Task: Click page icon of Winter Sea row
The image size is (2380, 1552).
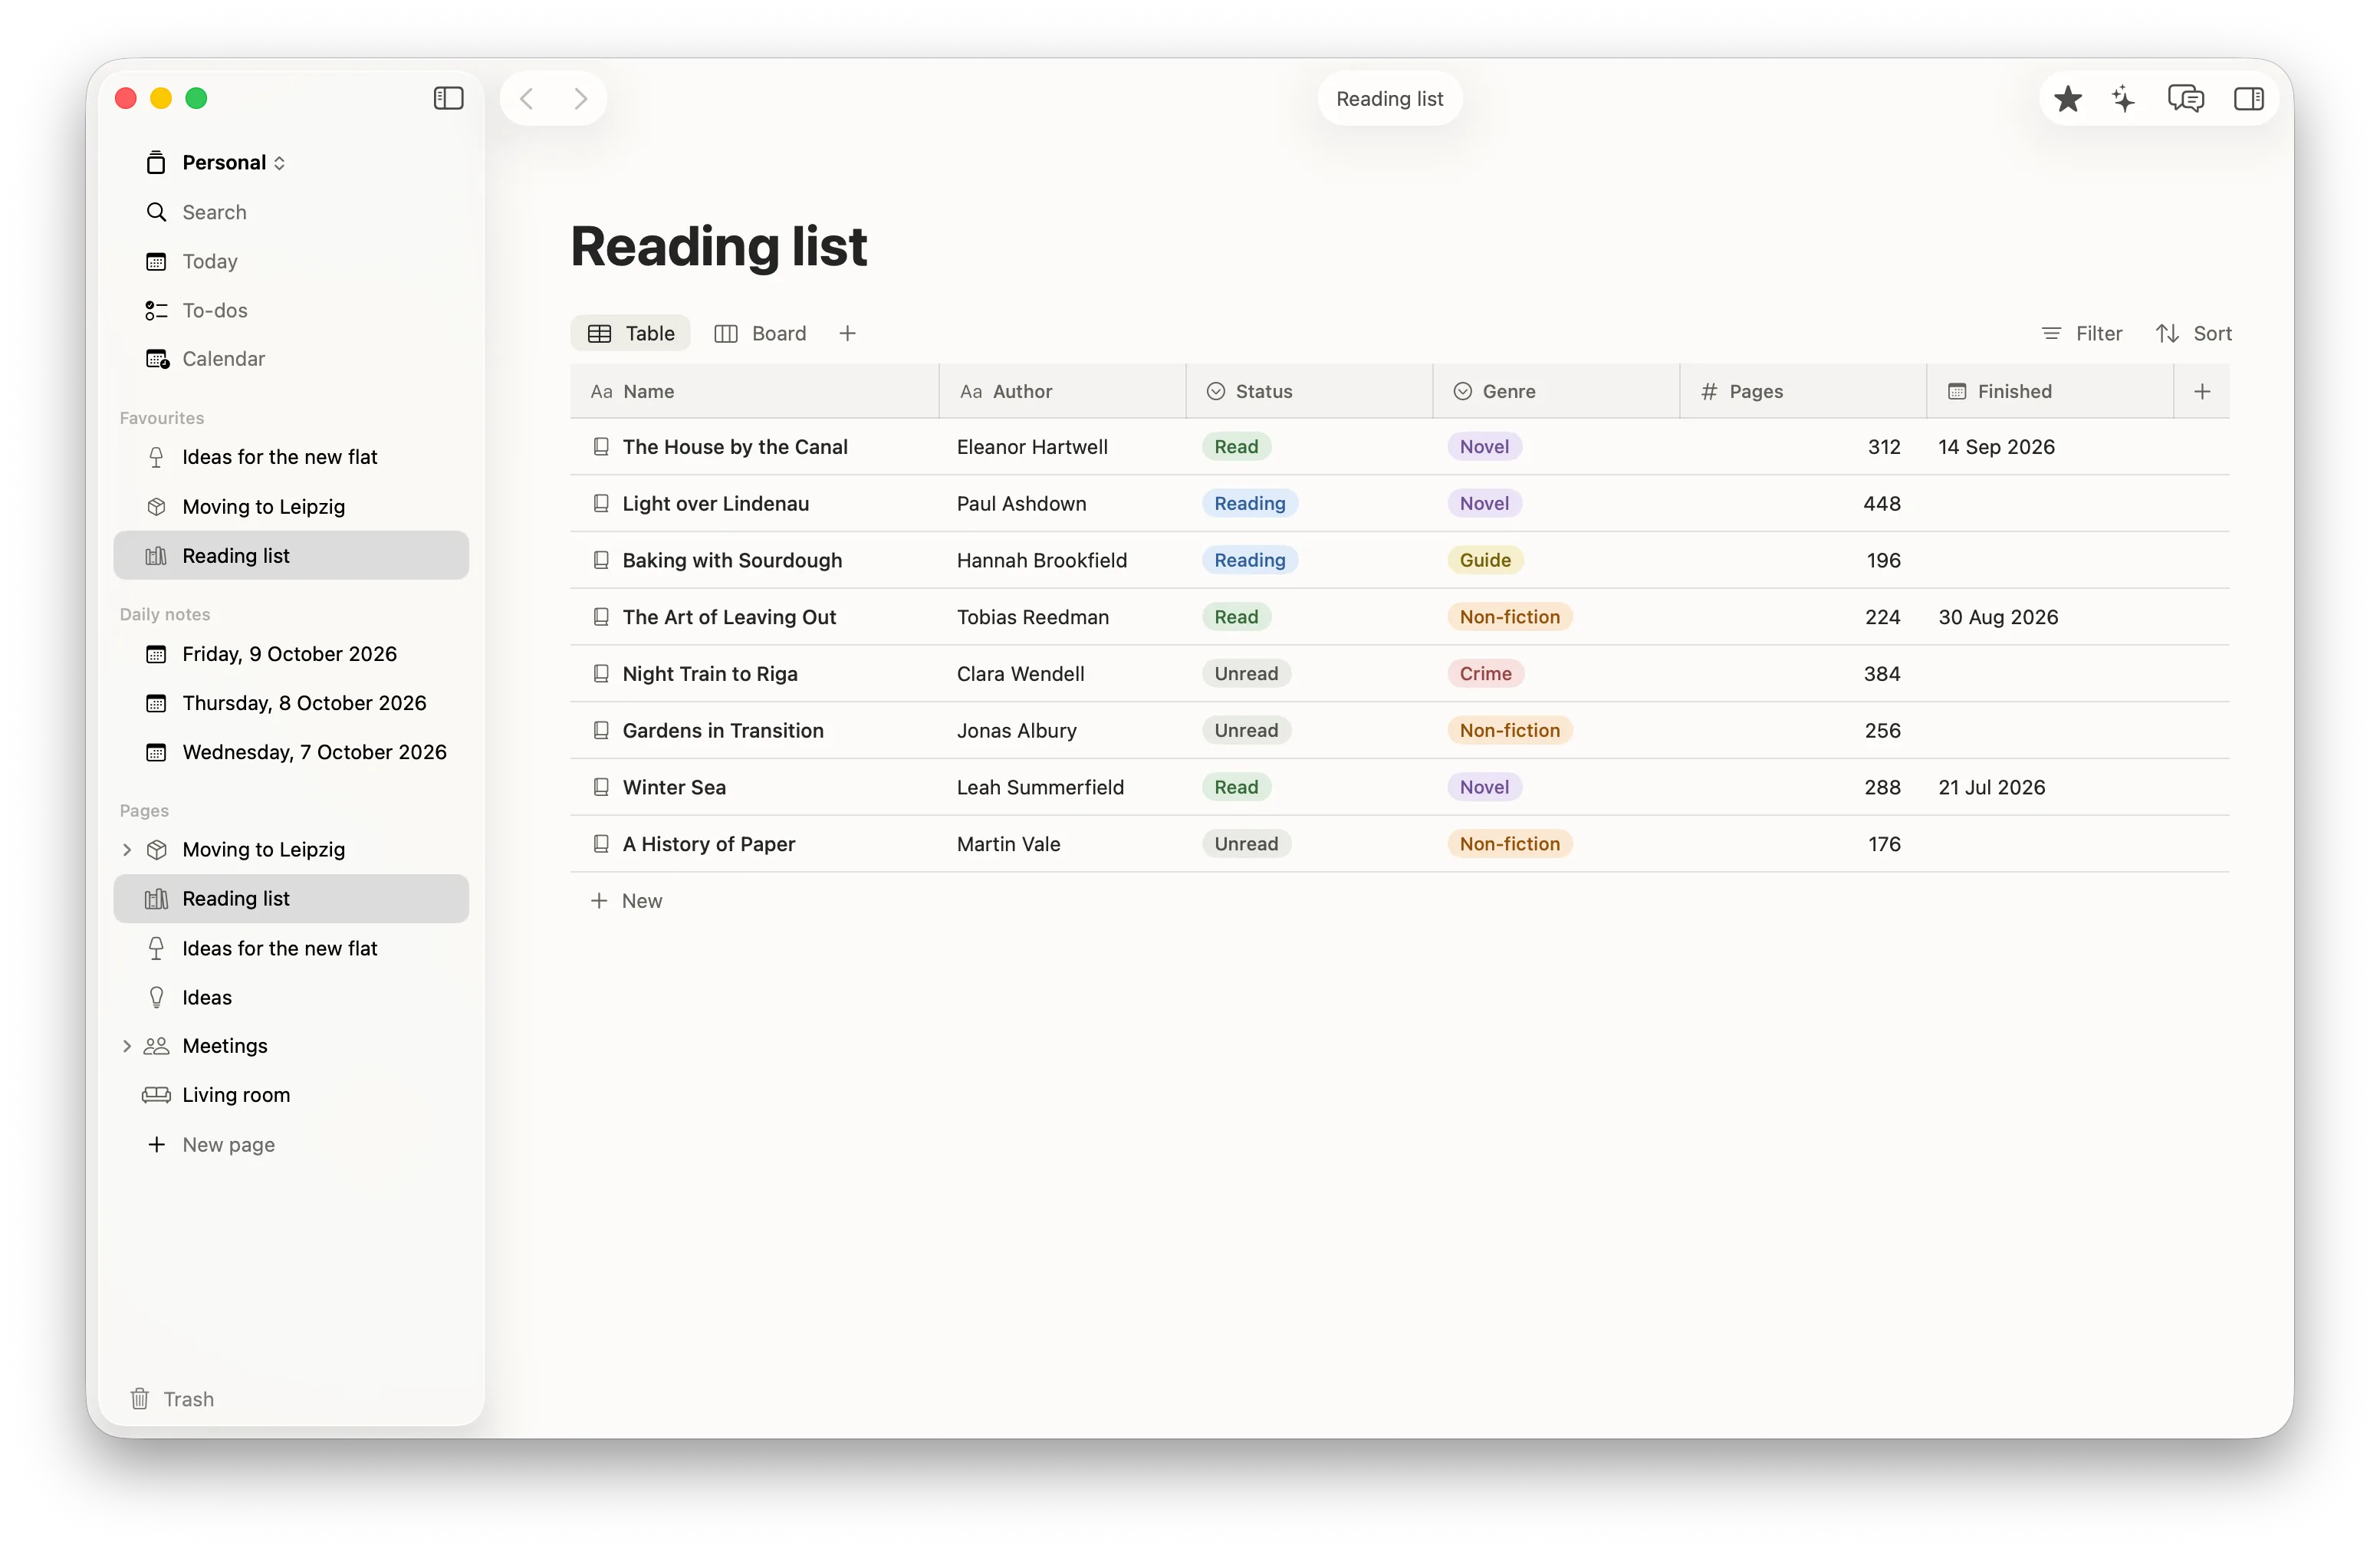Action: [600, 787]
